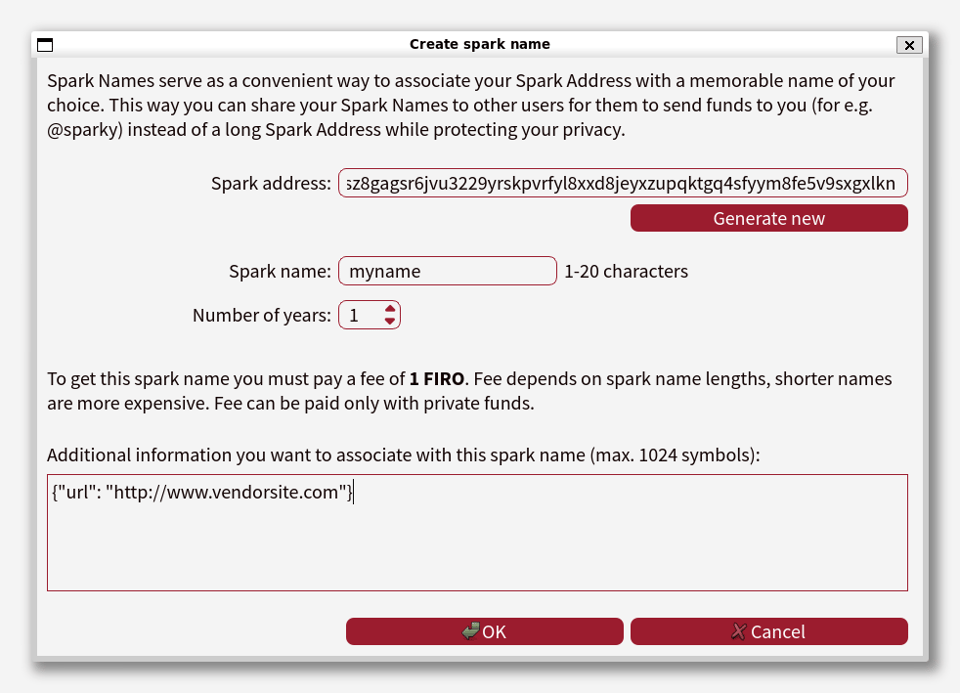
Task: Confirm with the OK button
Action: coord(484,631)
